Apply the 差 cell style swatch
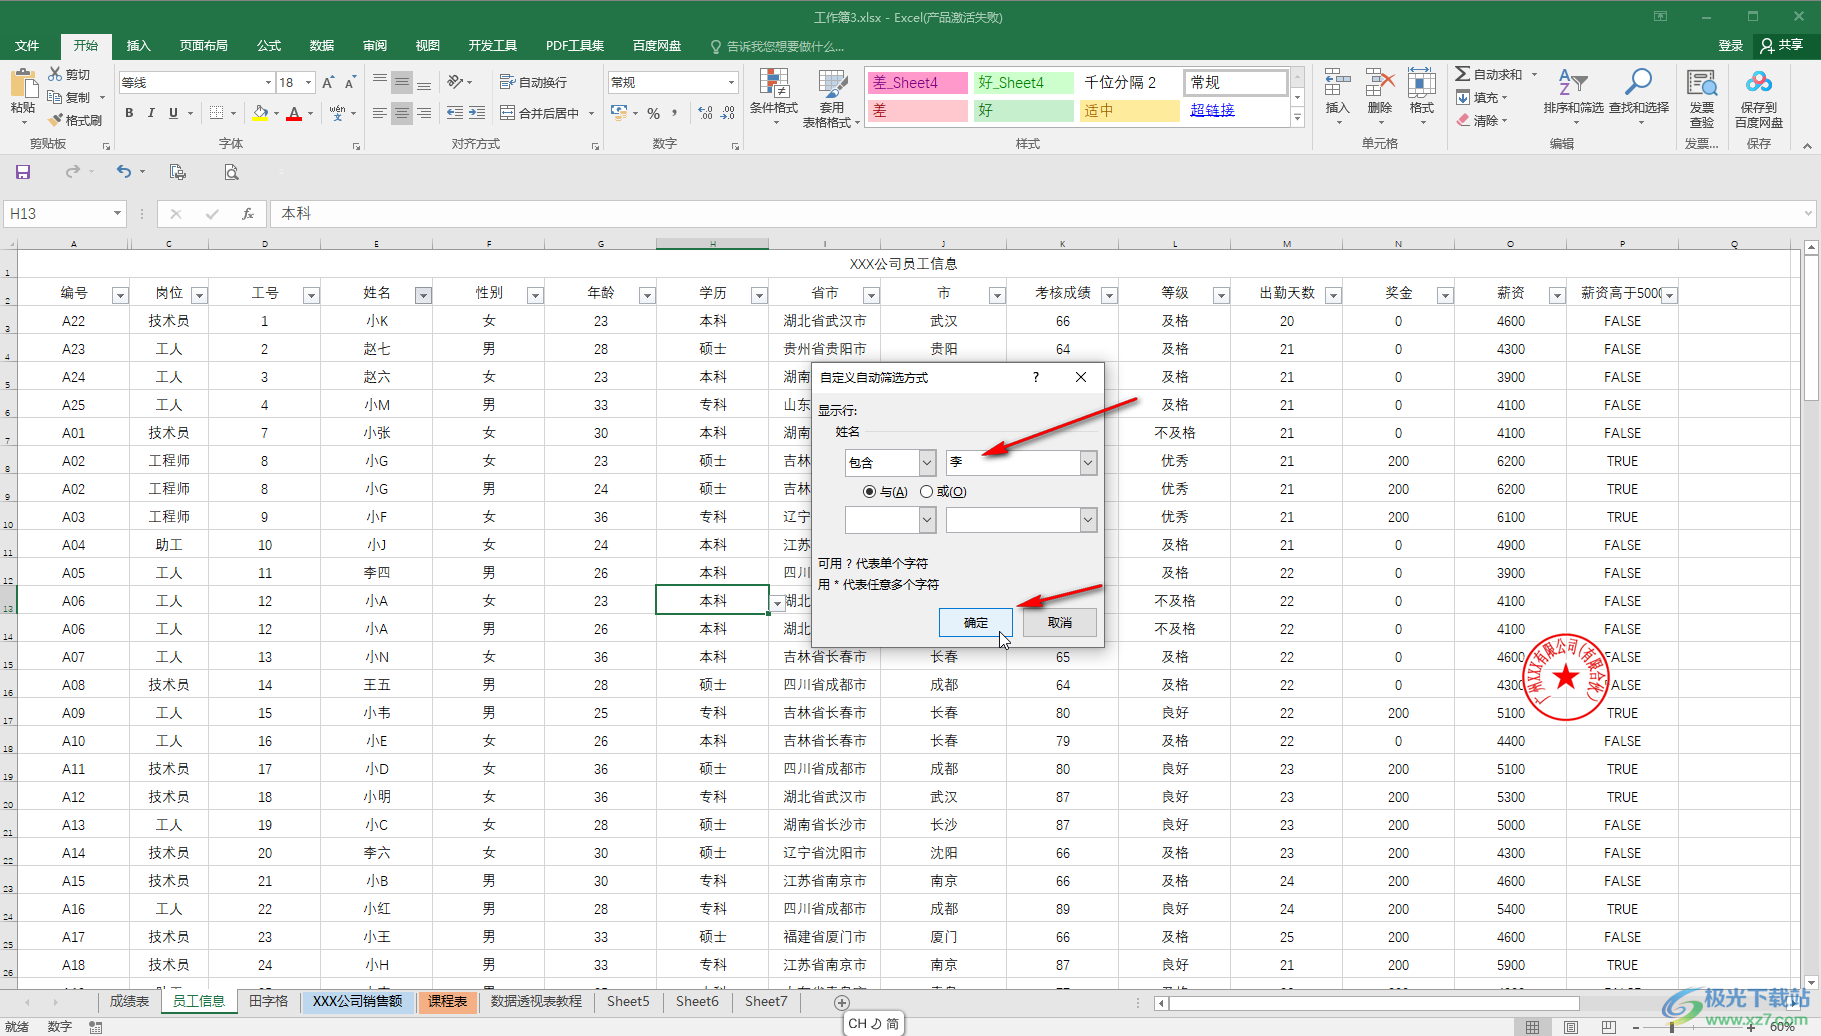Image resolution: width=1821 pixels, height=1036 pixels. point(918,110)
